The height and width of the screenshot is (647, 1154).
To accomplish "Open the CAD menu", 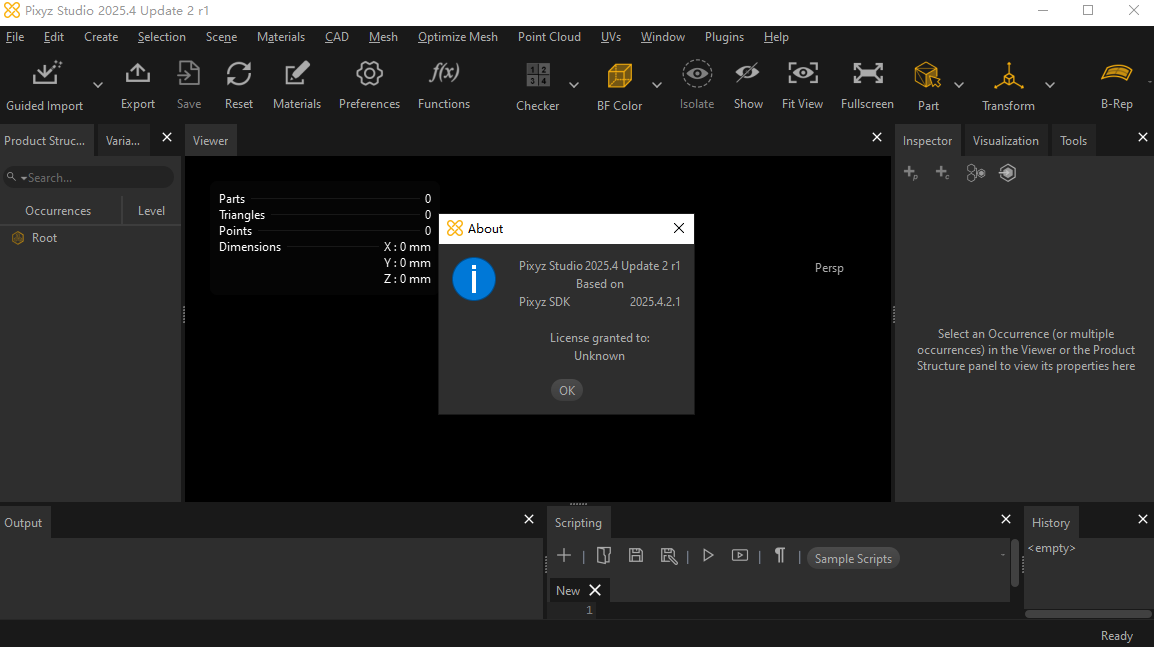I will click(x=336, y=37).
